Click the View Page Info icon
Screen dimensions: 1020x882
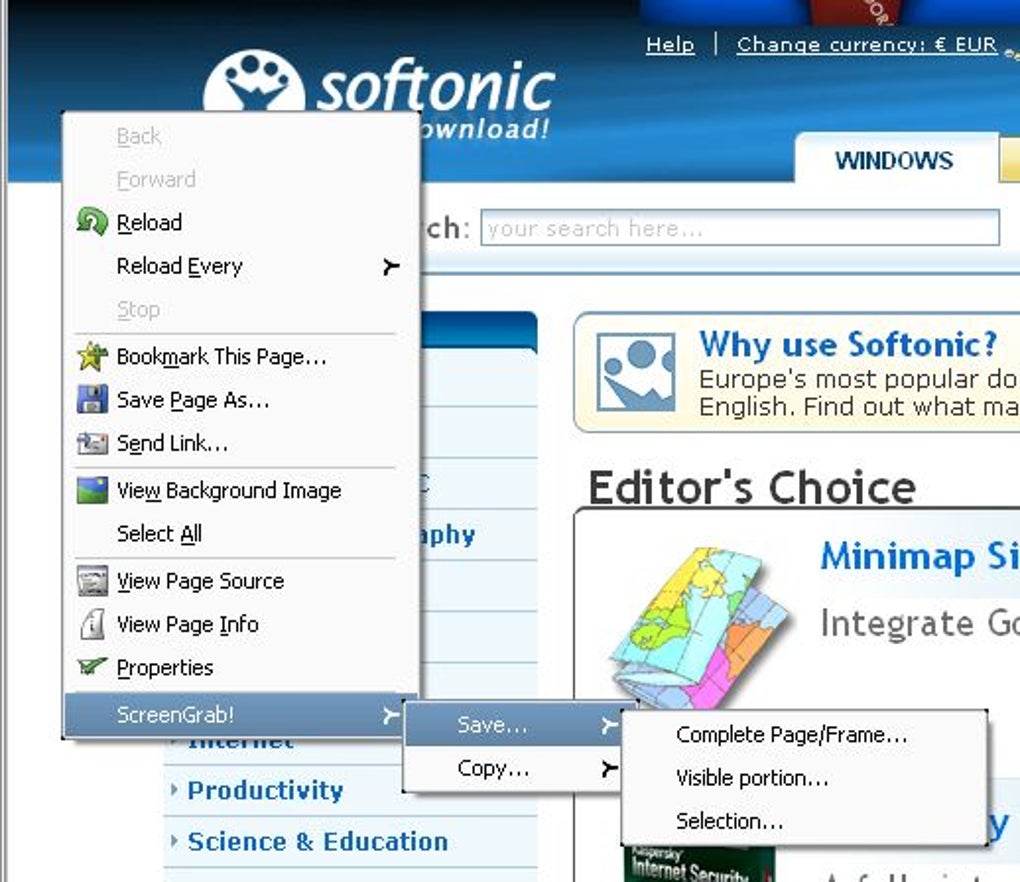coord(92,624)
